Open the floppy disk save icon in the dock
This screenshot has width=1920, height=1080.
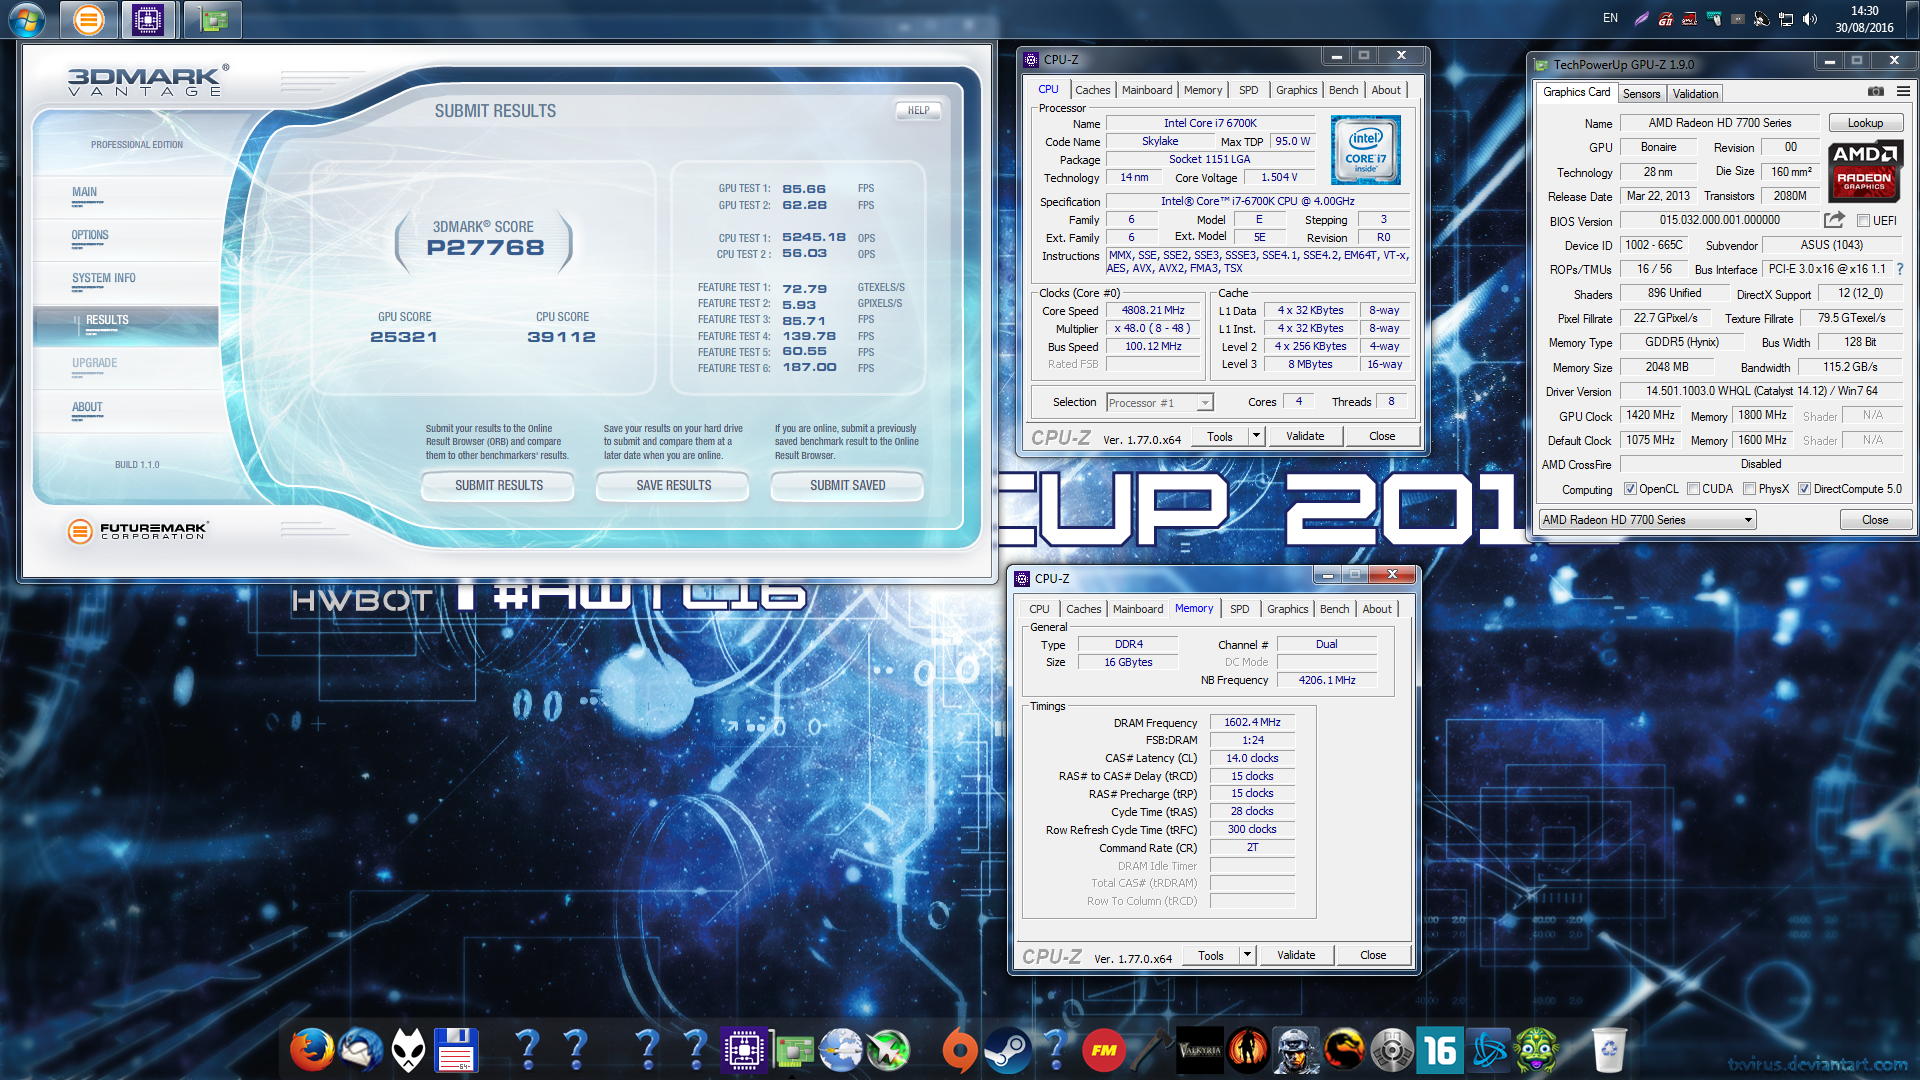click(456, 1050)
